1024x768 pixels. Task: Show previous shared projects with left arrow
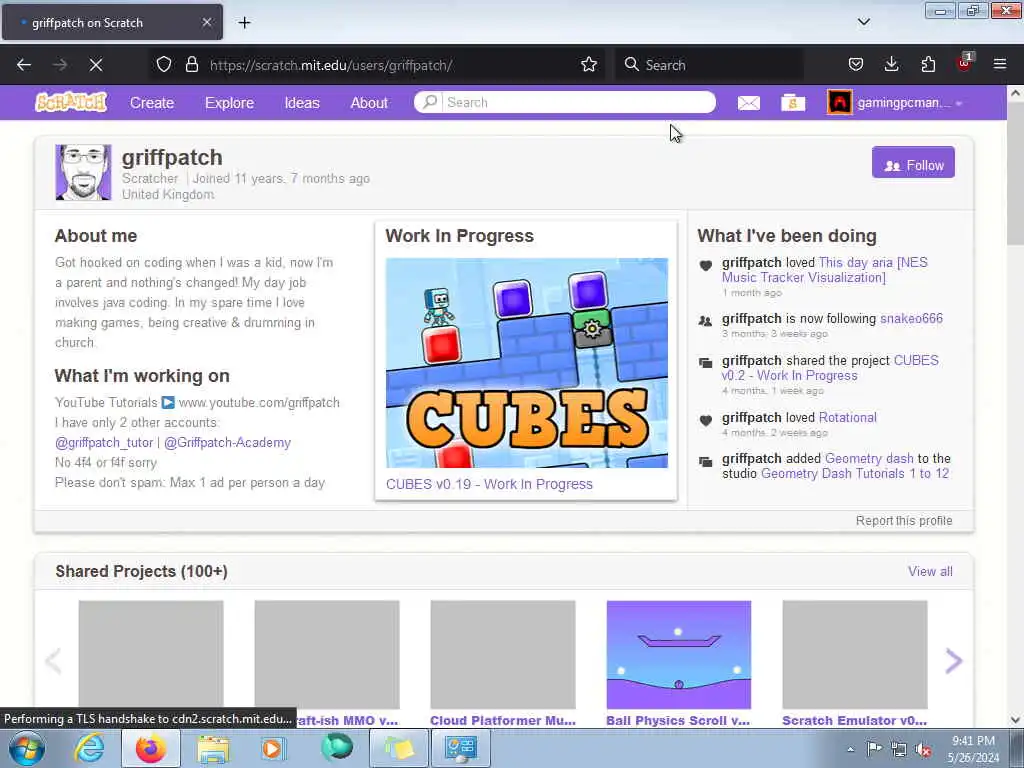[54, 661]
